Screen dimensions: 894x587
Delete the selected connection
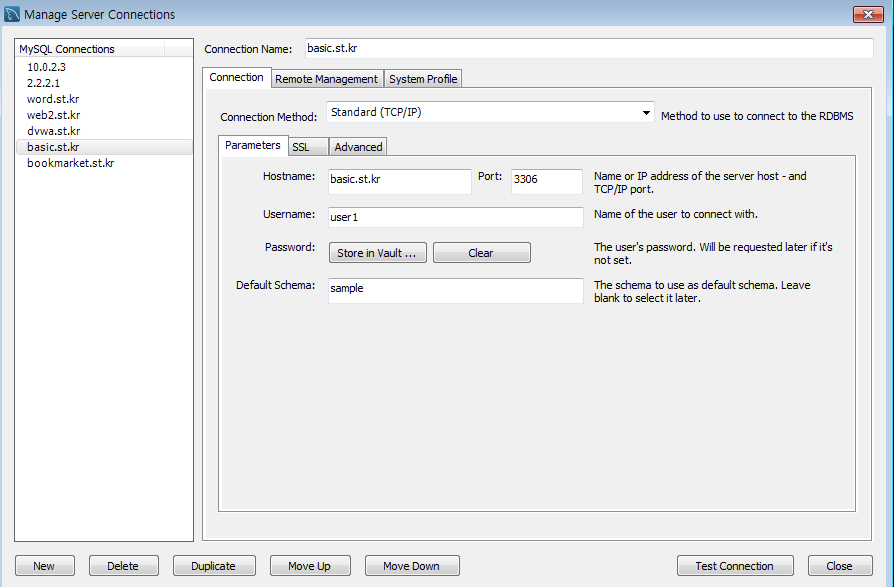tap(123, 566)
